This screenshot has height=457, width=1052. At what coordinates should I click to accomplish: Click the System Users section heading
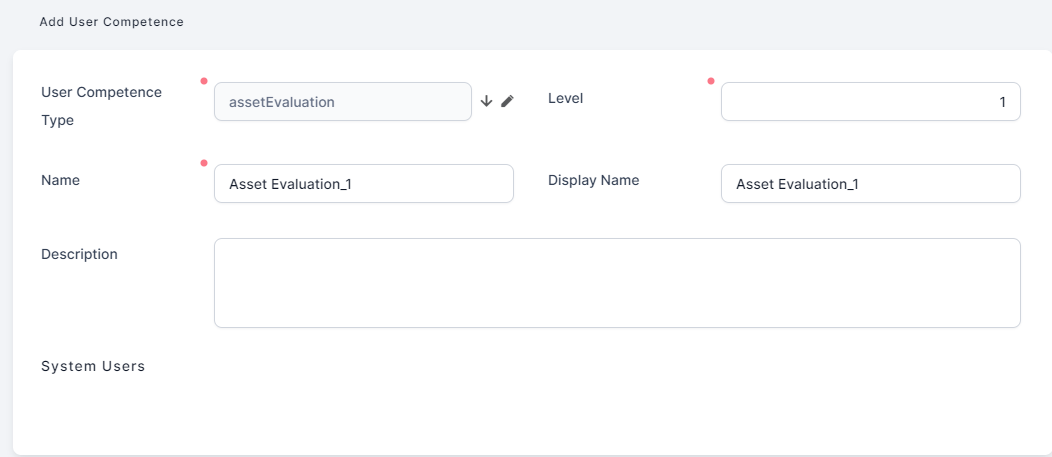coord(93,366)
